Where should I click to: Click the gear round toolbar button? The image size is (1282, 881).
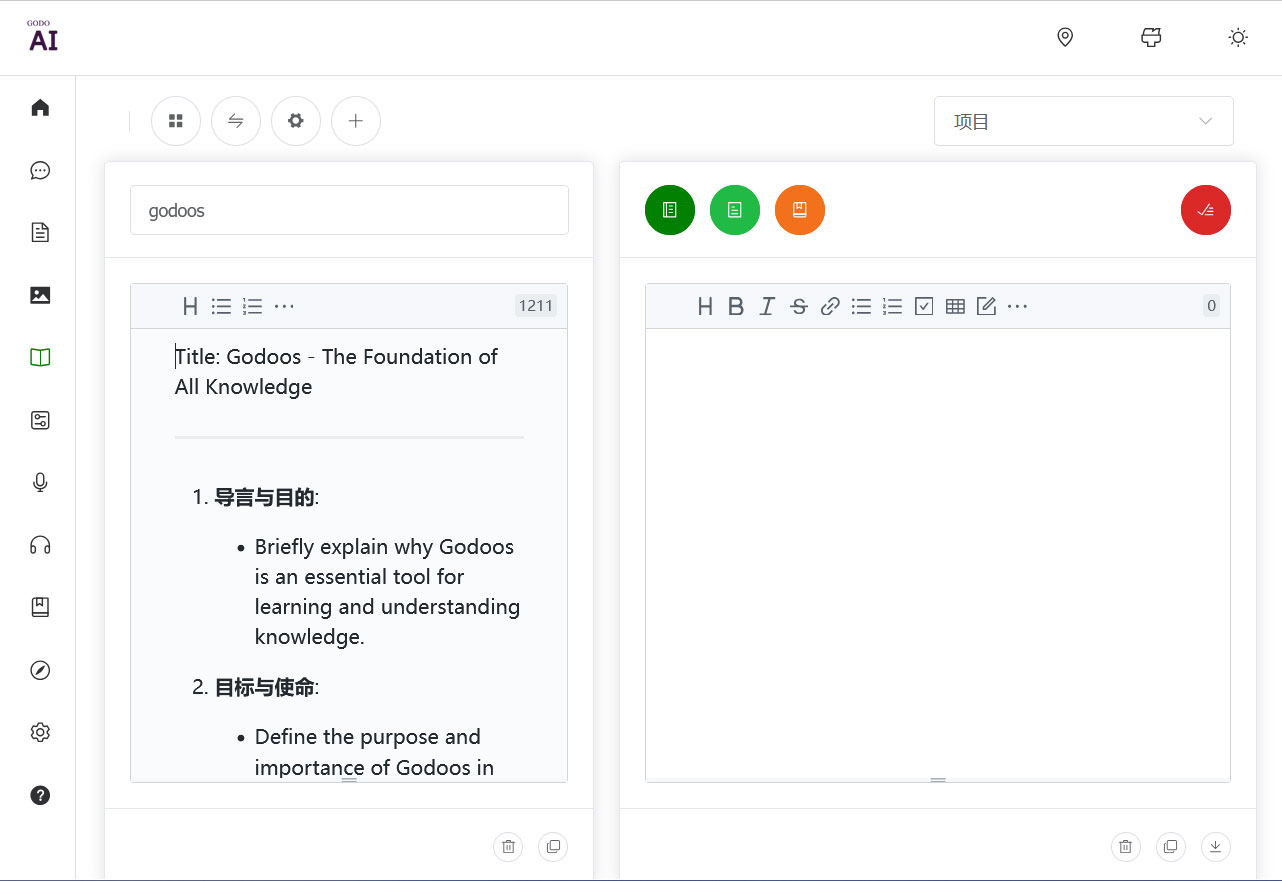[296, 121]
